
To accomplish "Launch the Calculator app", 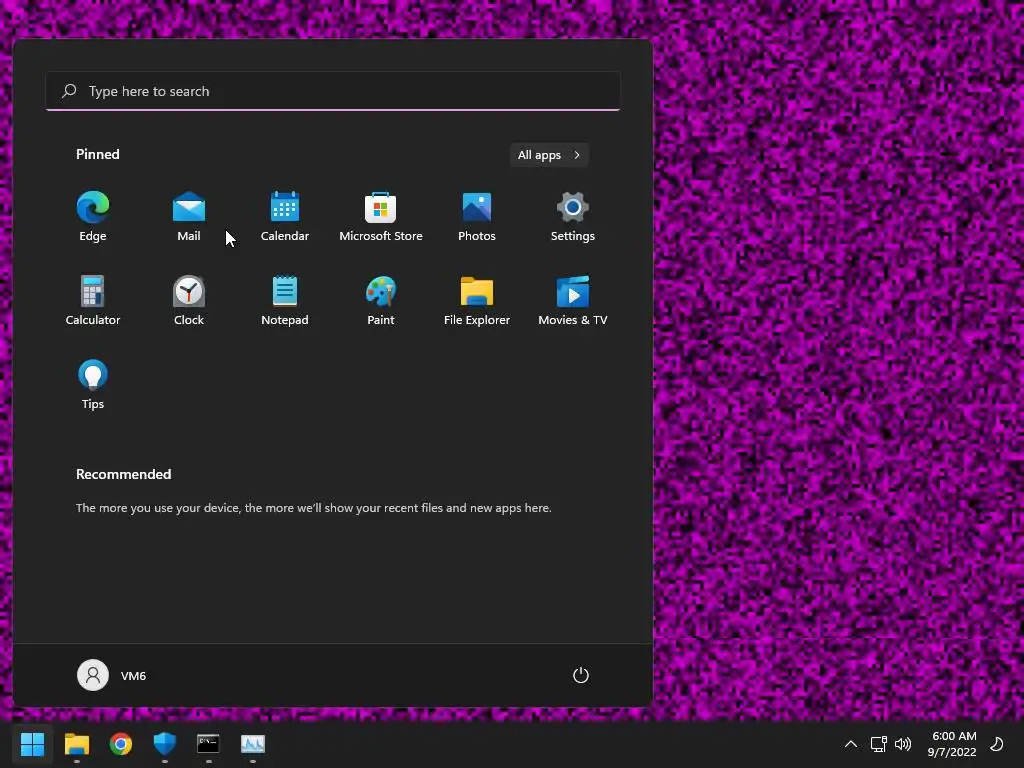I will coord(93,301).
